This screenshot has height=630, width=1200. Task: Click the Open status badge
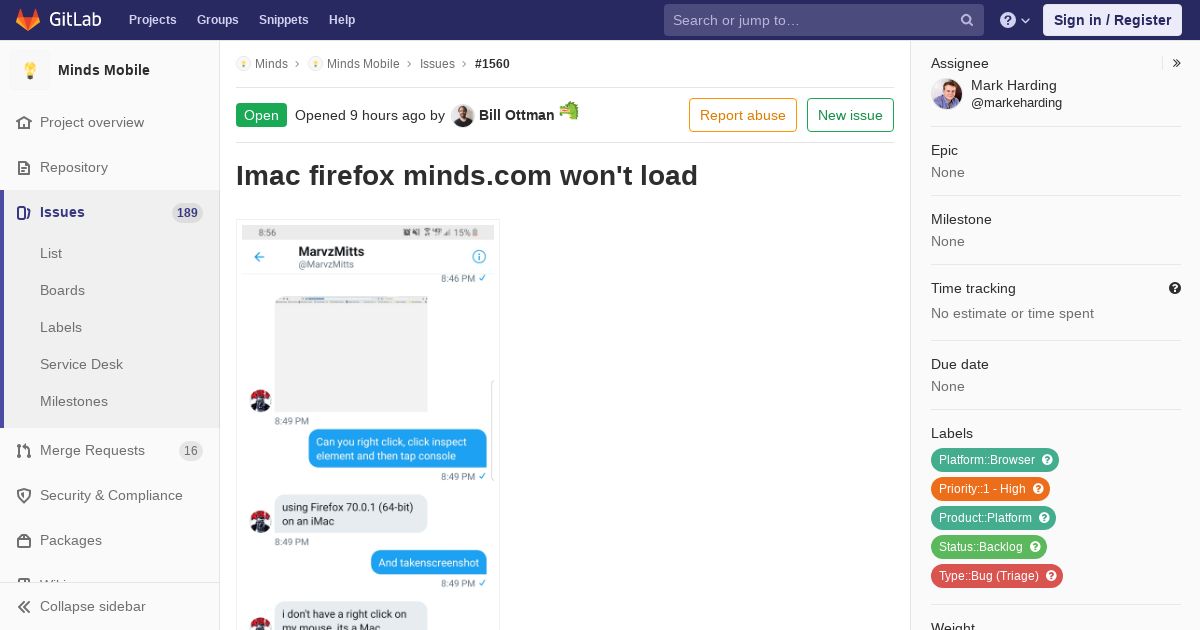[261, 115]
